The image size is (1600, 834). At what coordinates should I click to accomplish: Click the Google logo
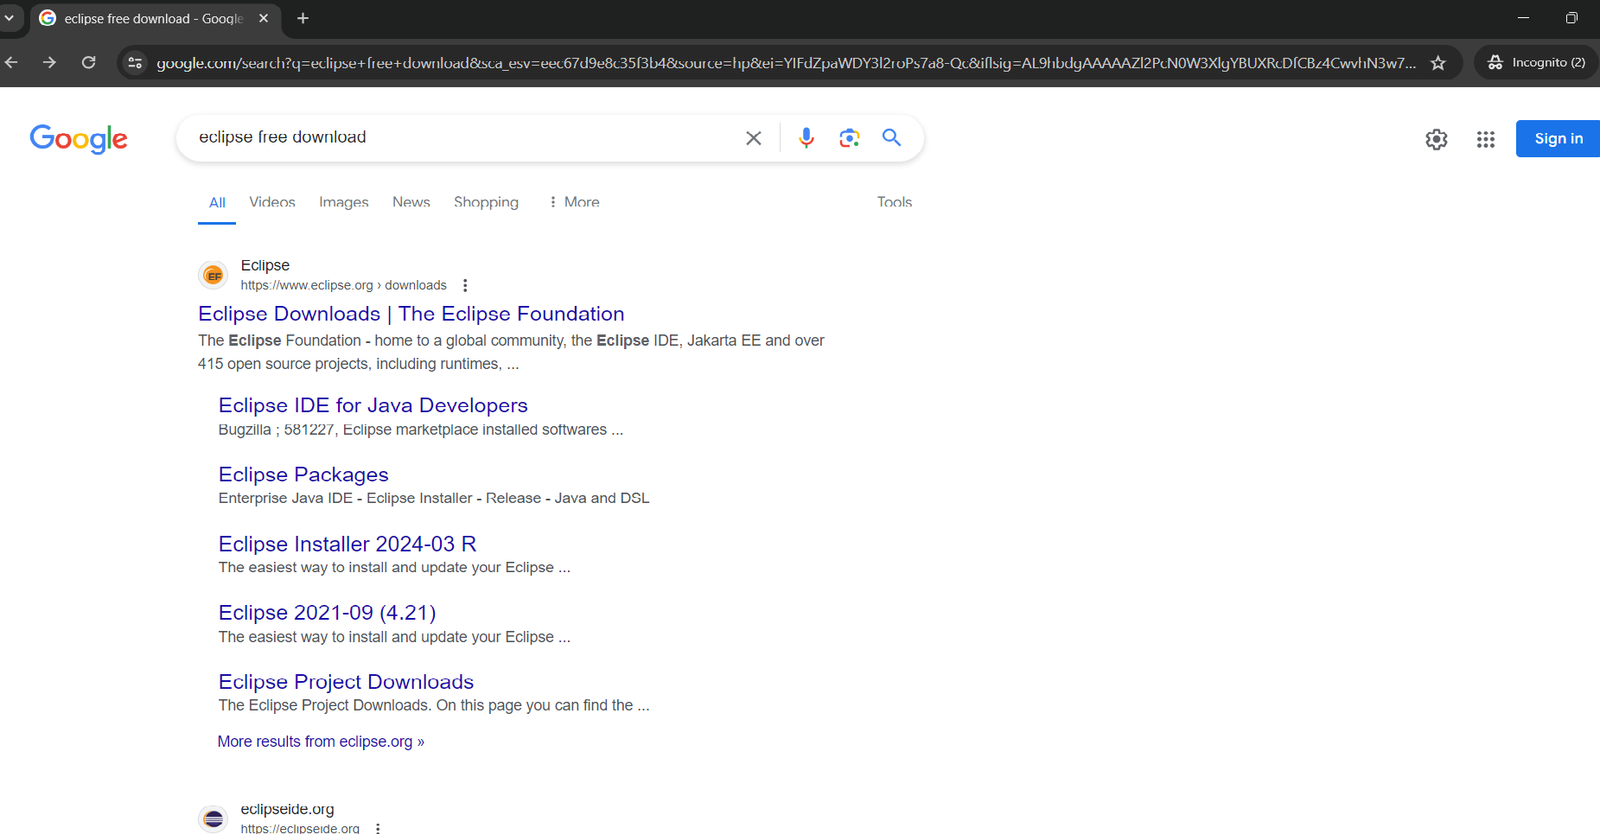pos(79,138)
